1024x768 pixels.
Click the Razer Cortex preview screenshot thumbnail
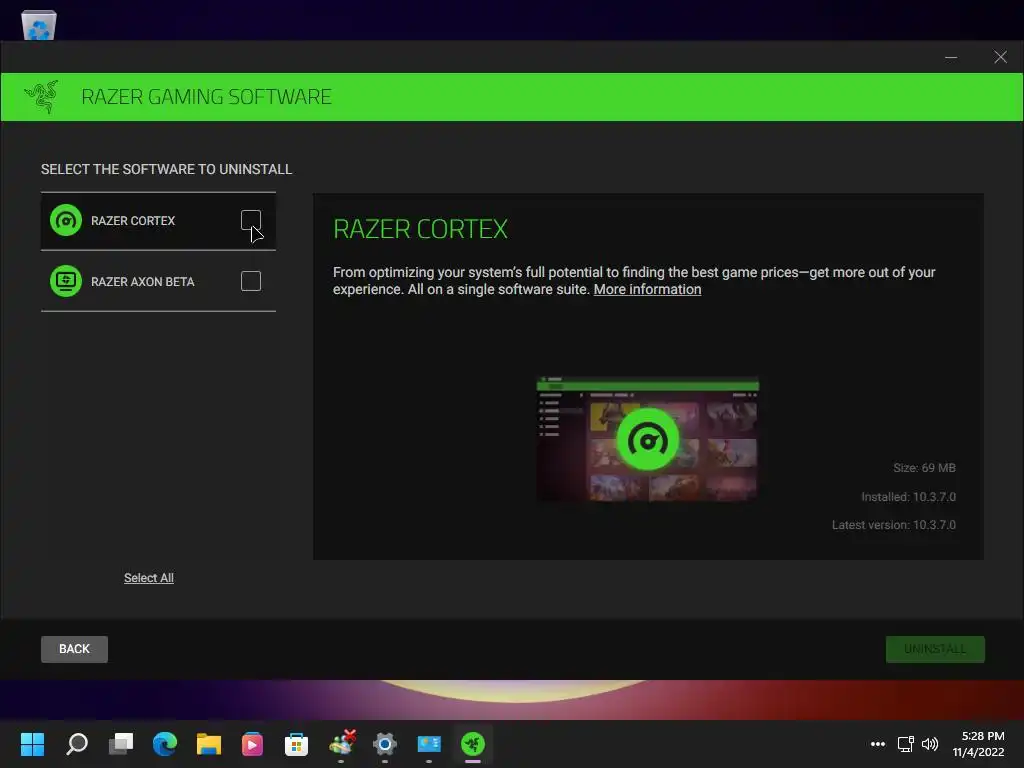pos(647,439)
